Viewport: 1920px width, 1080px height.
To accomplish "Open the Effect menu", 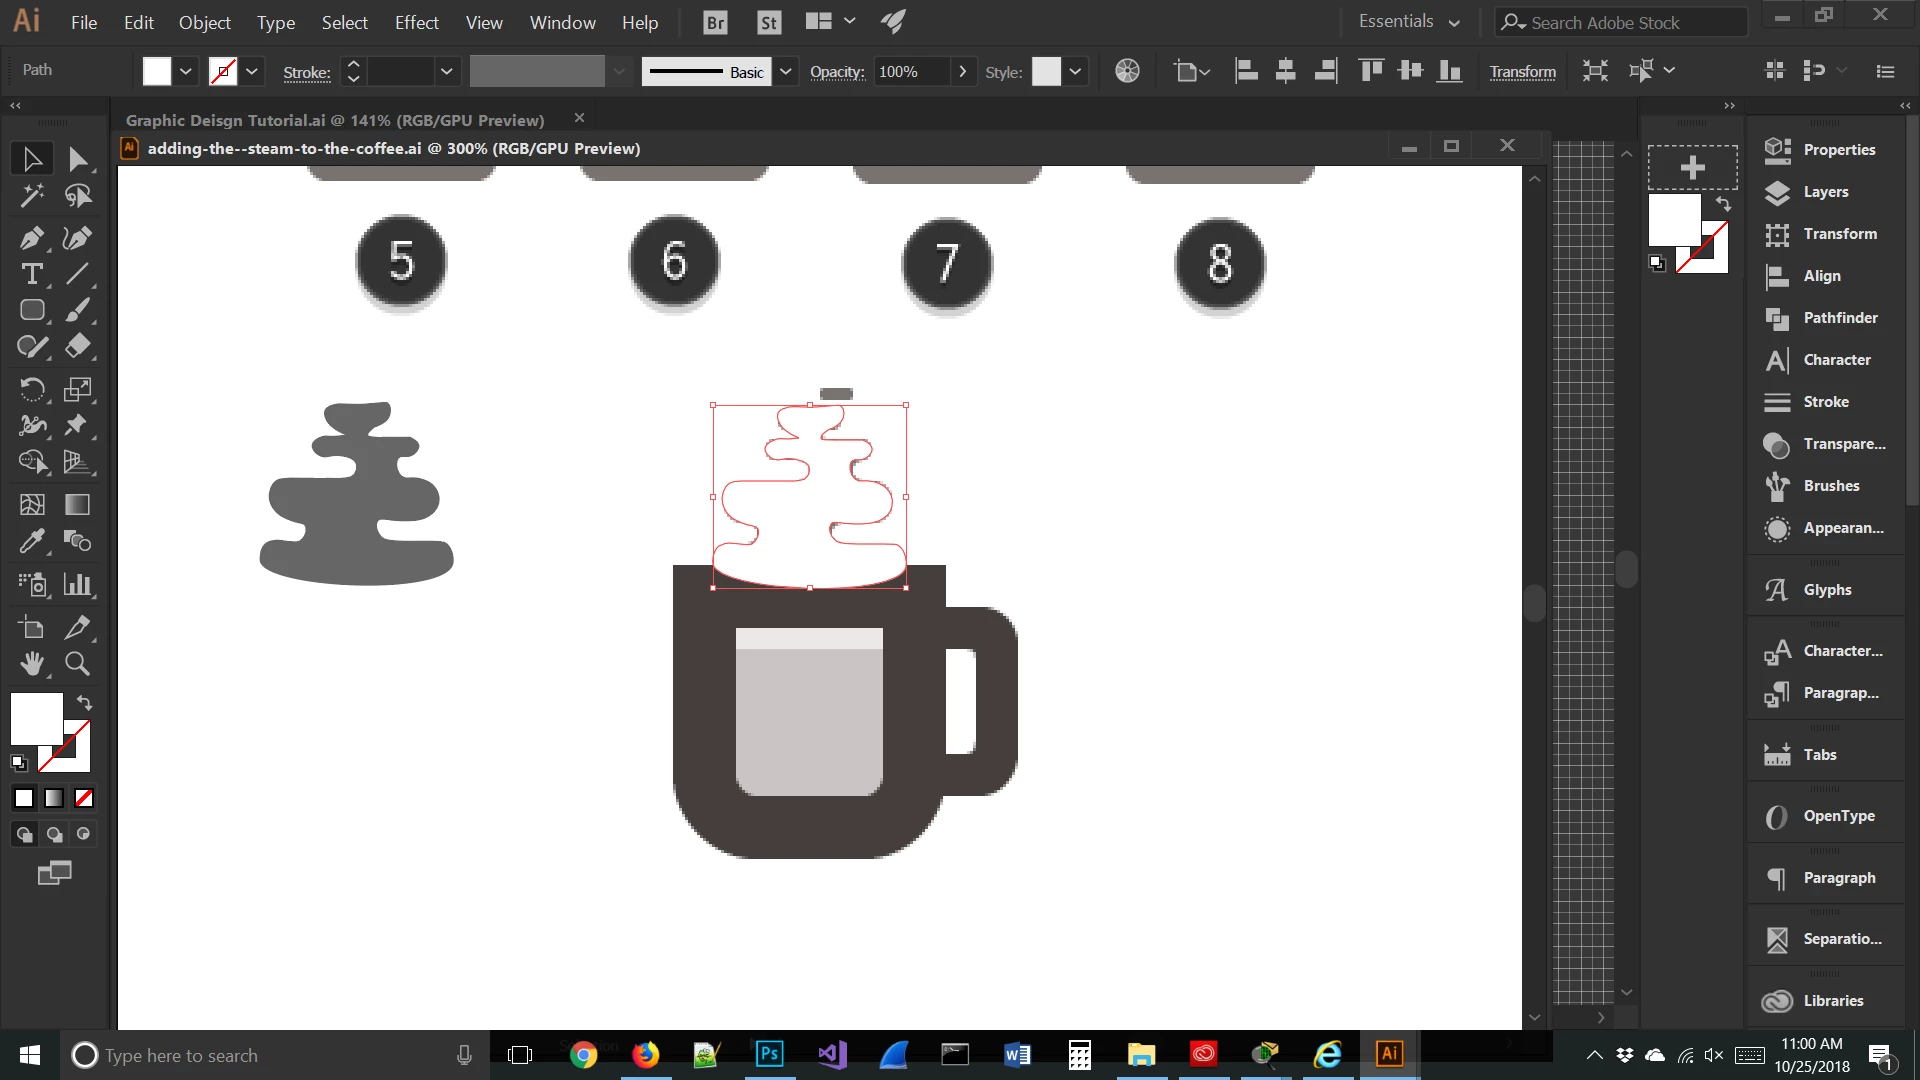I will pos(416,22).
